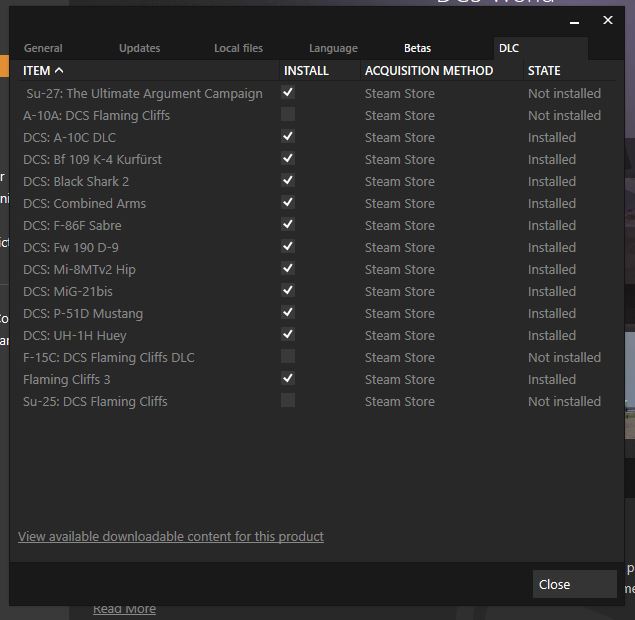
Task: Open the Updates tab
Action: click(139, 48)
